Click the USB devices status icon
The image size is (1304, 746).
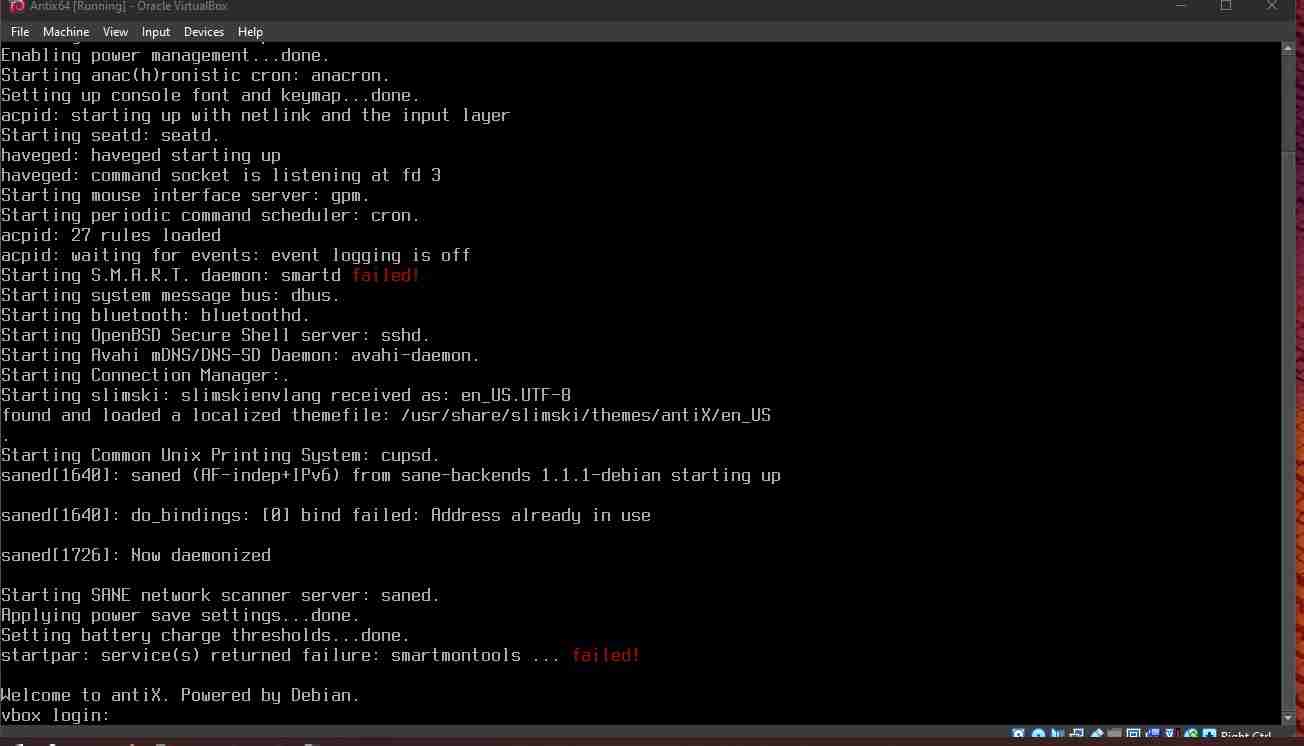point(1096,737)
